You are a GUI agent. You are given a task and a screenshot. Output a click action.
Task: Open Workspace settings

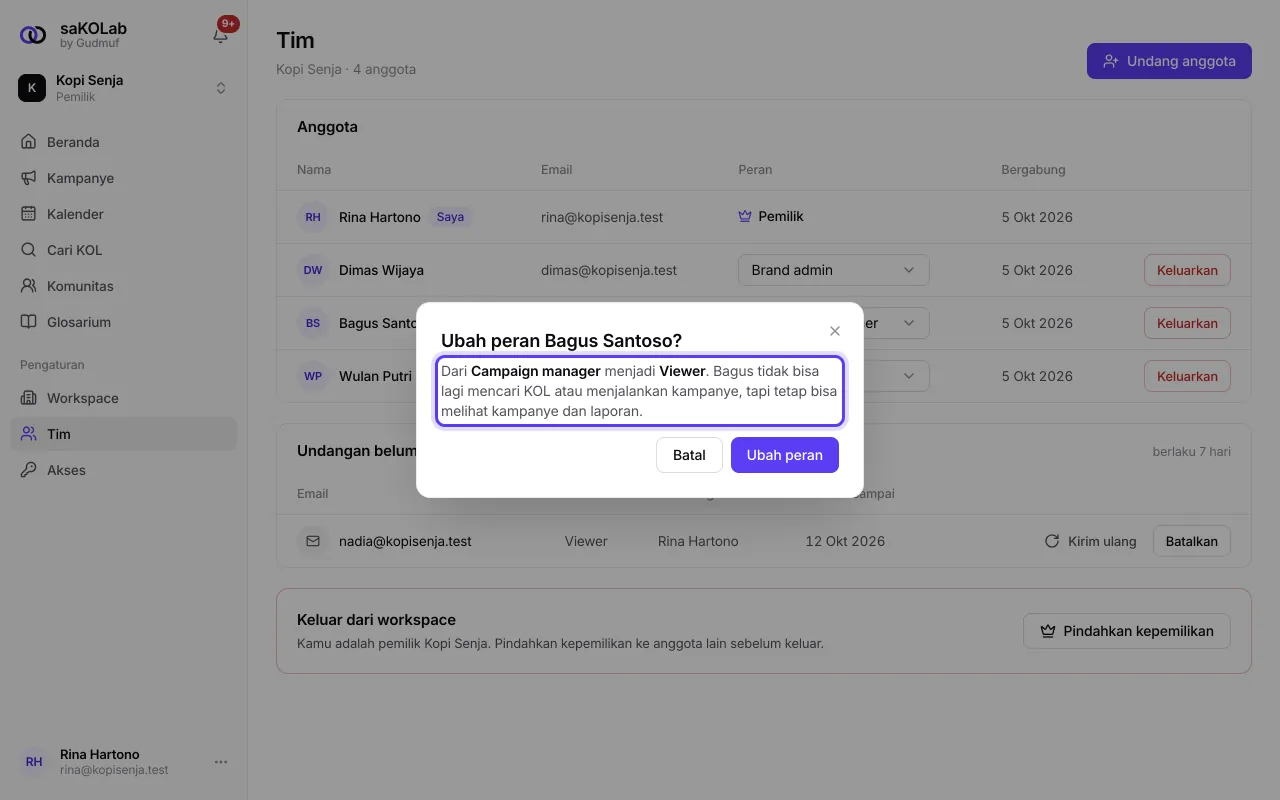[123, 398]
